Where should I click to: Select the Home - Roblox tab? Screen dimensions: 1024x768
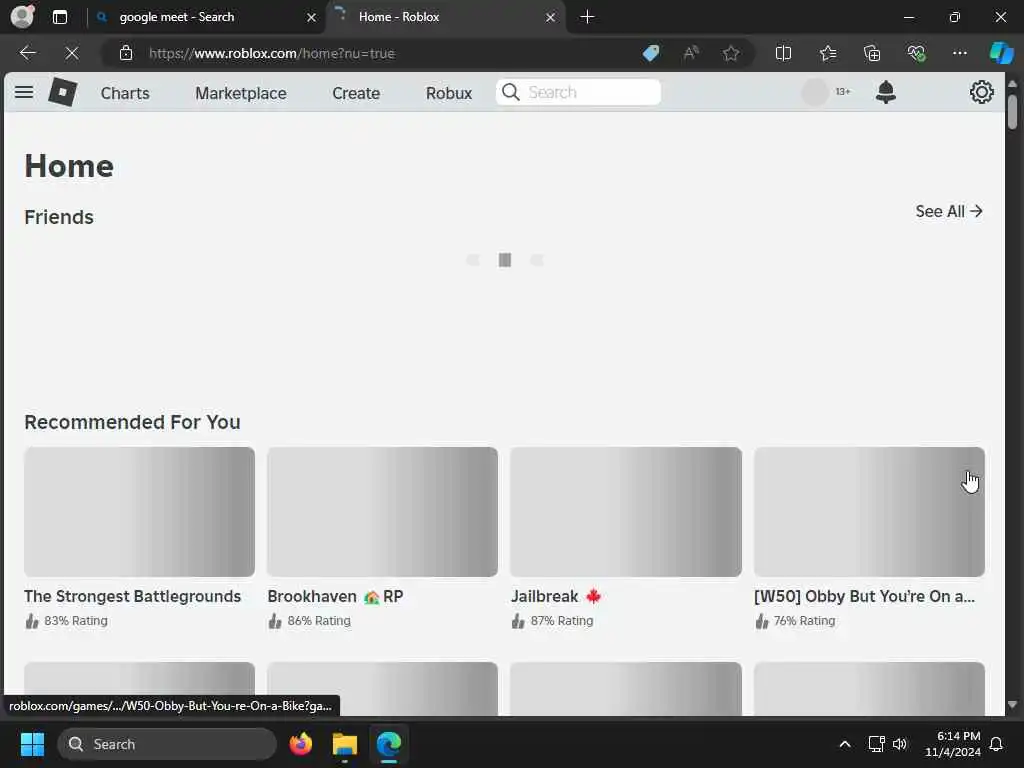pyautogui.click(x=398, y=17)
